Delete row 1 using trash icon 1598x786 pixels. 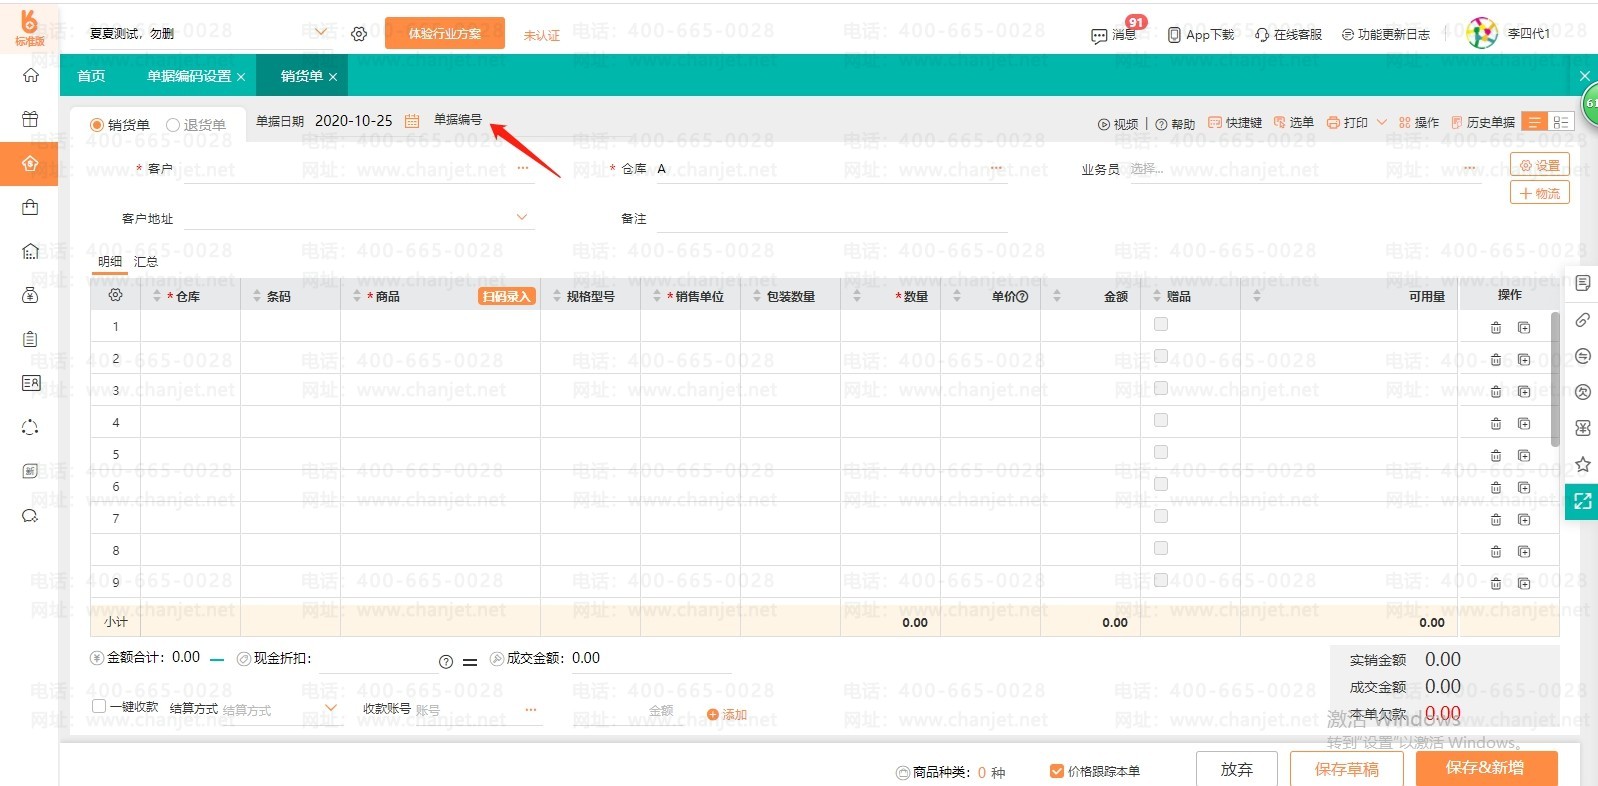pyautogui.click(x=1496, y=328)
